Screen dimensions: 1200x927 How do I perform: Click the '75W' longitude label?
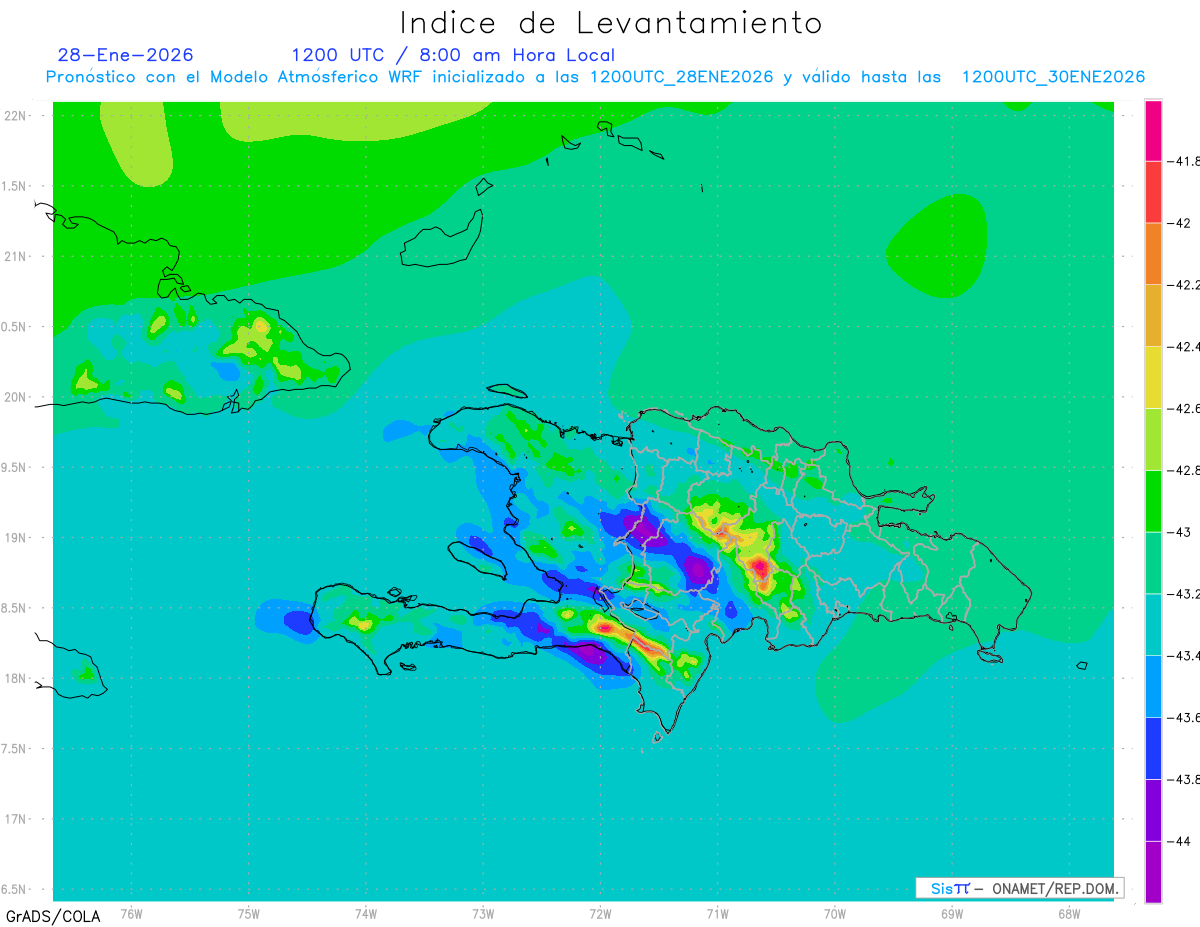click(249, 914)
